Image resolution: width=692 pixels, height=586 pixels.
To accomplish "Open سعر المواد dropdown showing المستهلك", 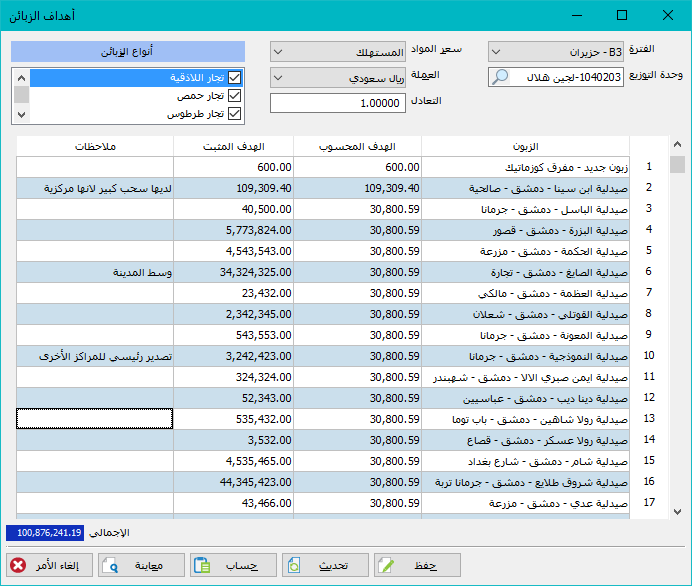I will pyautogui.click(x=338, y=52).
